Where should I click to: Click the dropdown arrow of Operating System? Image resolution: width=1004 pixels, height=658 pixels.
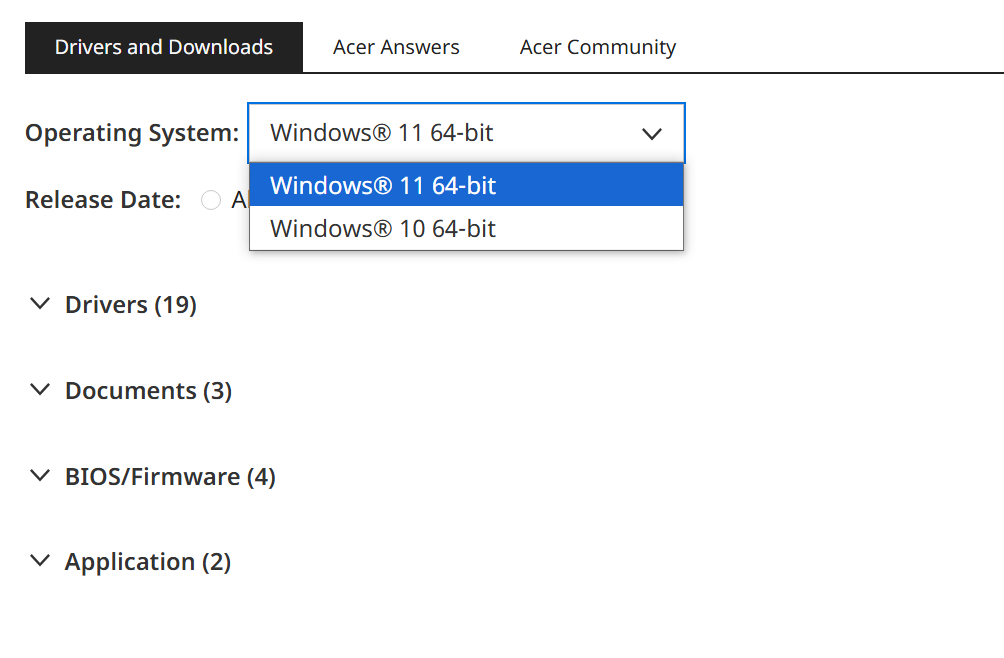click(652, 134)
